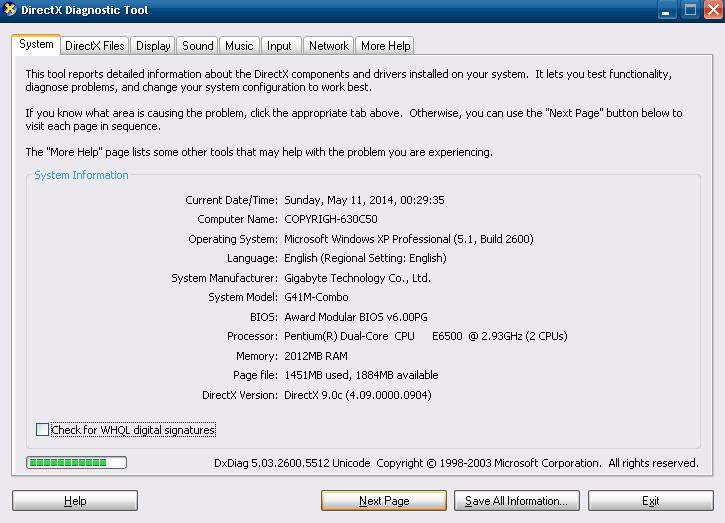This screenshot has width=725, height=523.
Task: Switch to the Sound tab
Action: click(x=197, y=46)
